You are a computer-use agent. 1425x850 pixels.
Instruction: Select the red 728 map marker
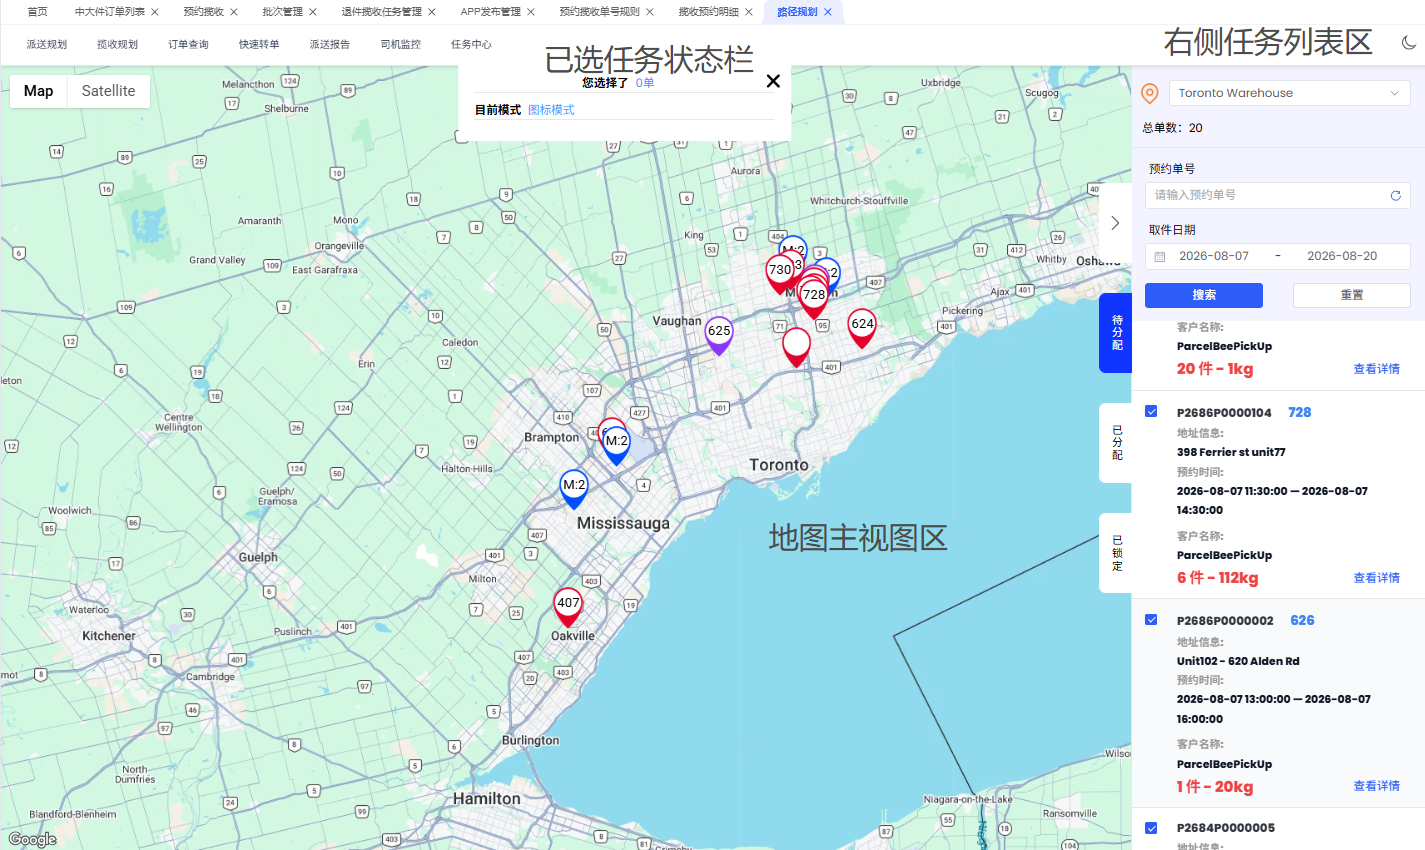pos(814,299)
